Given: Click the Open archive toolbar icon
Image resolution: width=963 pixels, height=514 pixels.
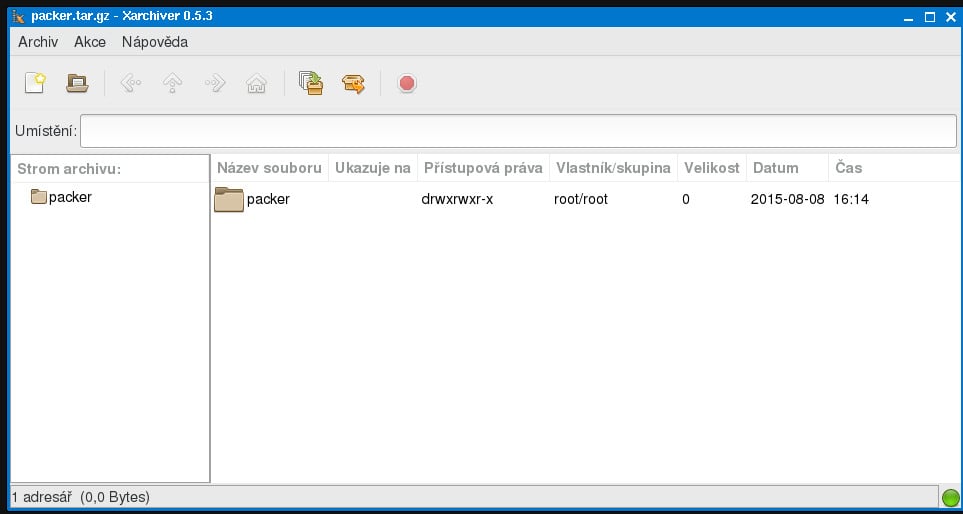Looking at the screenshot, I should point(77,83).
